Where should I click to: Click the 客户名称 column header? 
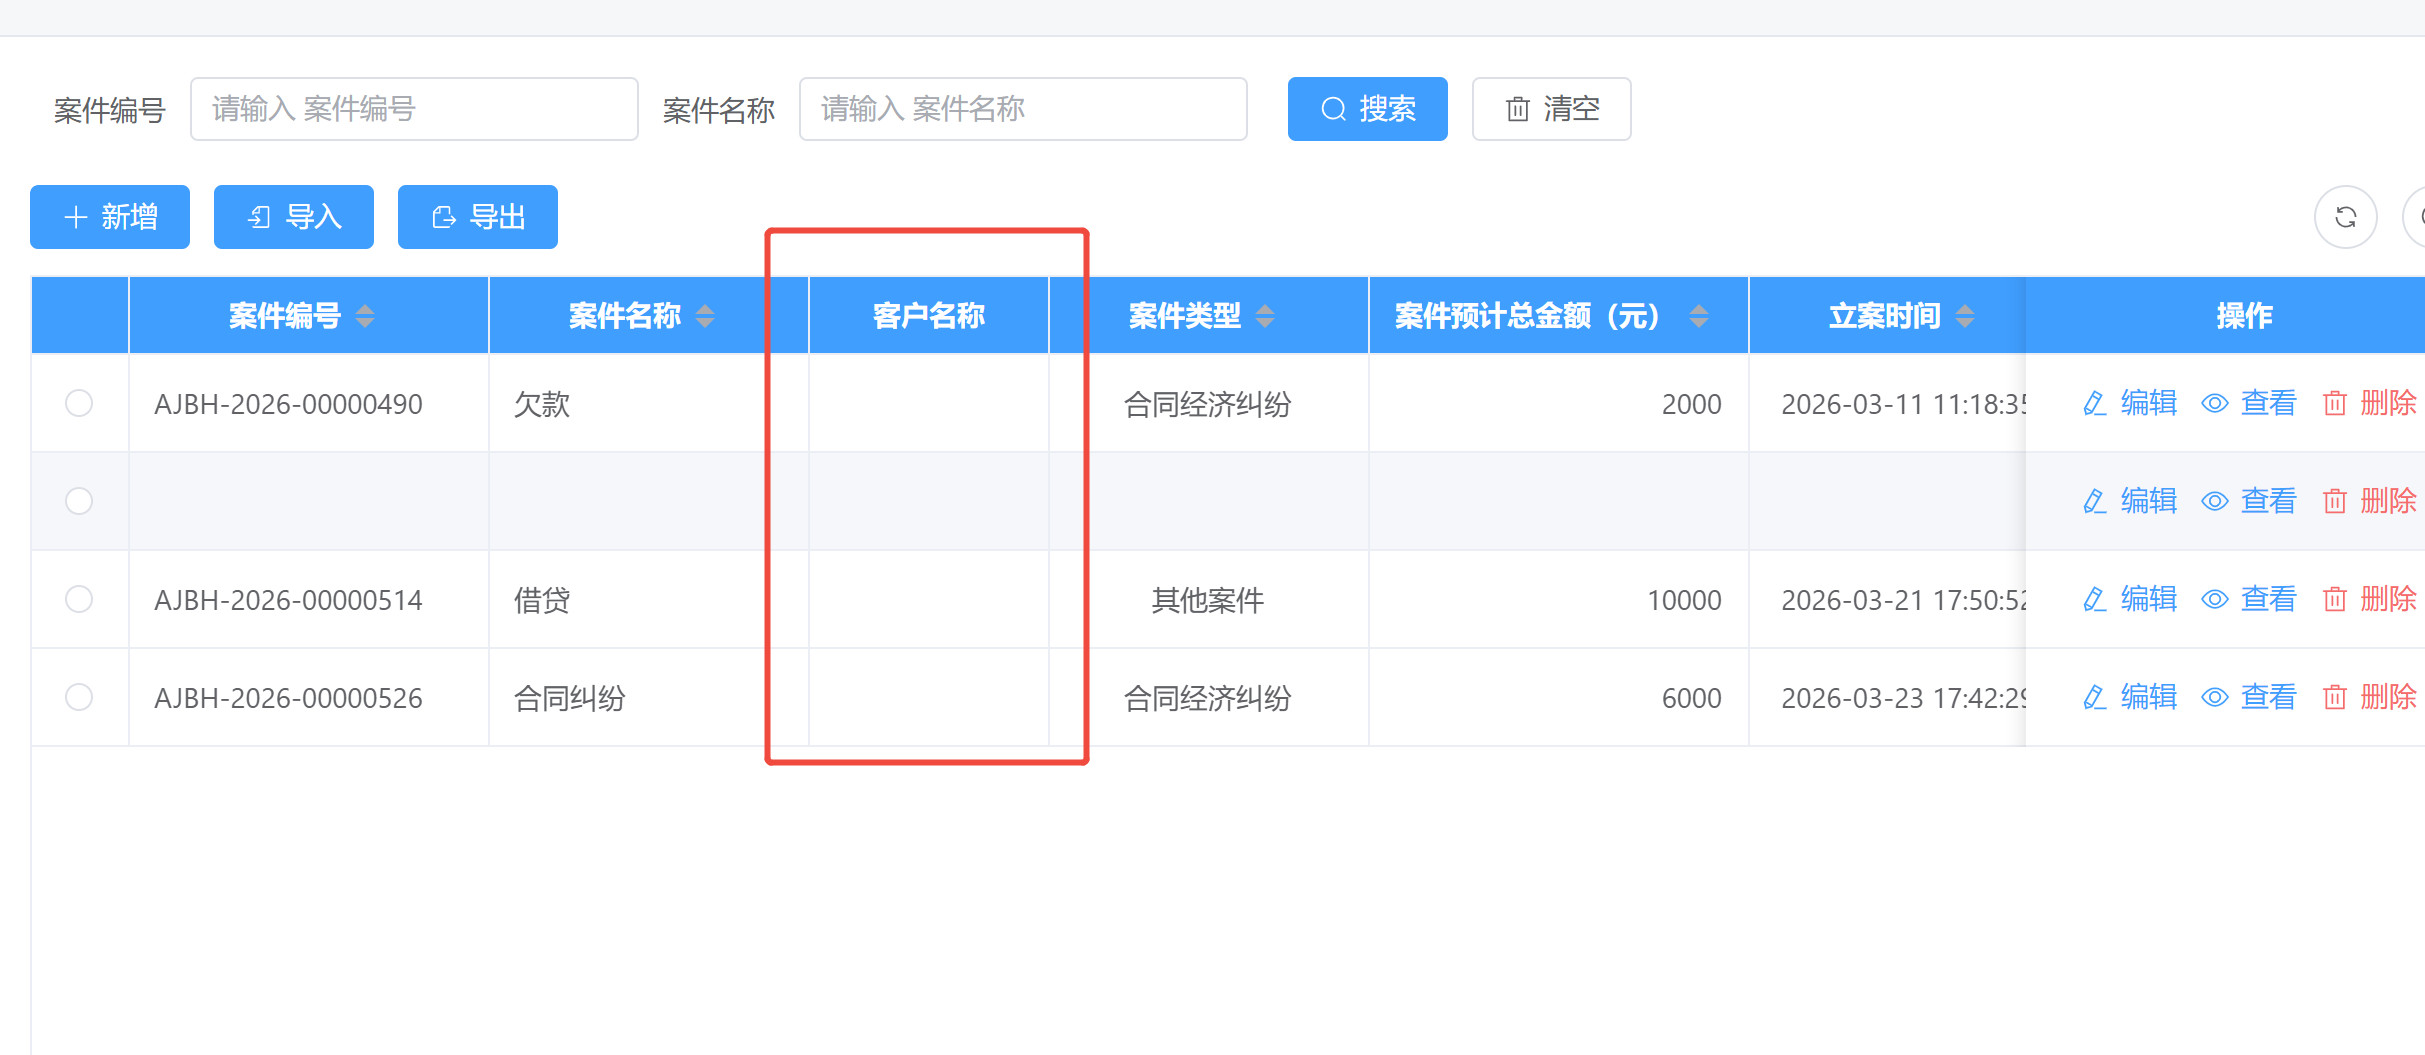tap(928, 316)
